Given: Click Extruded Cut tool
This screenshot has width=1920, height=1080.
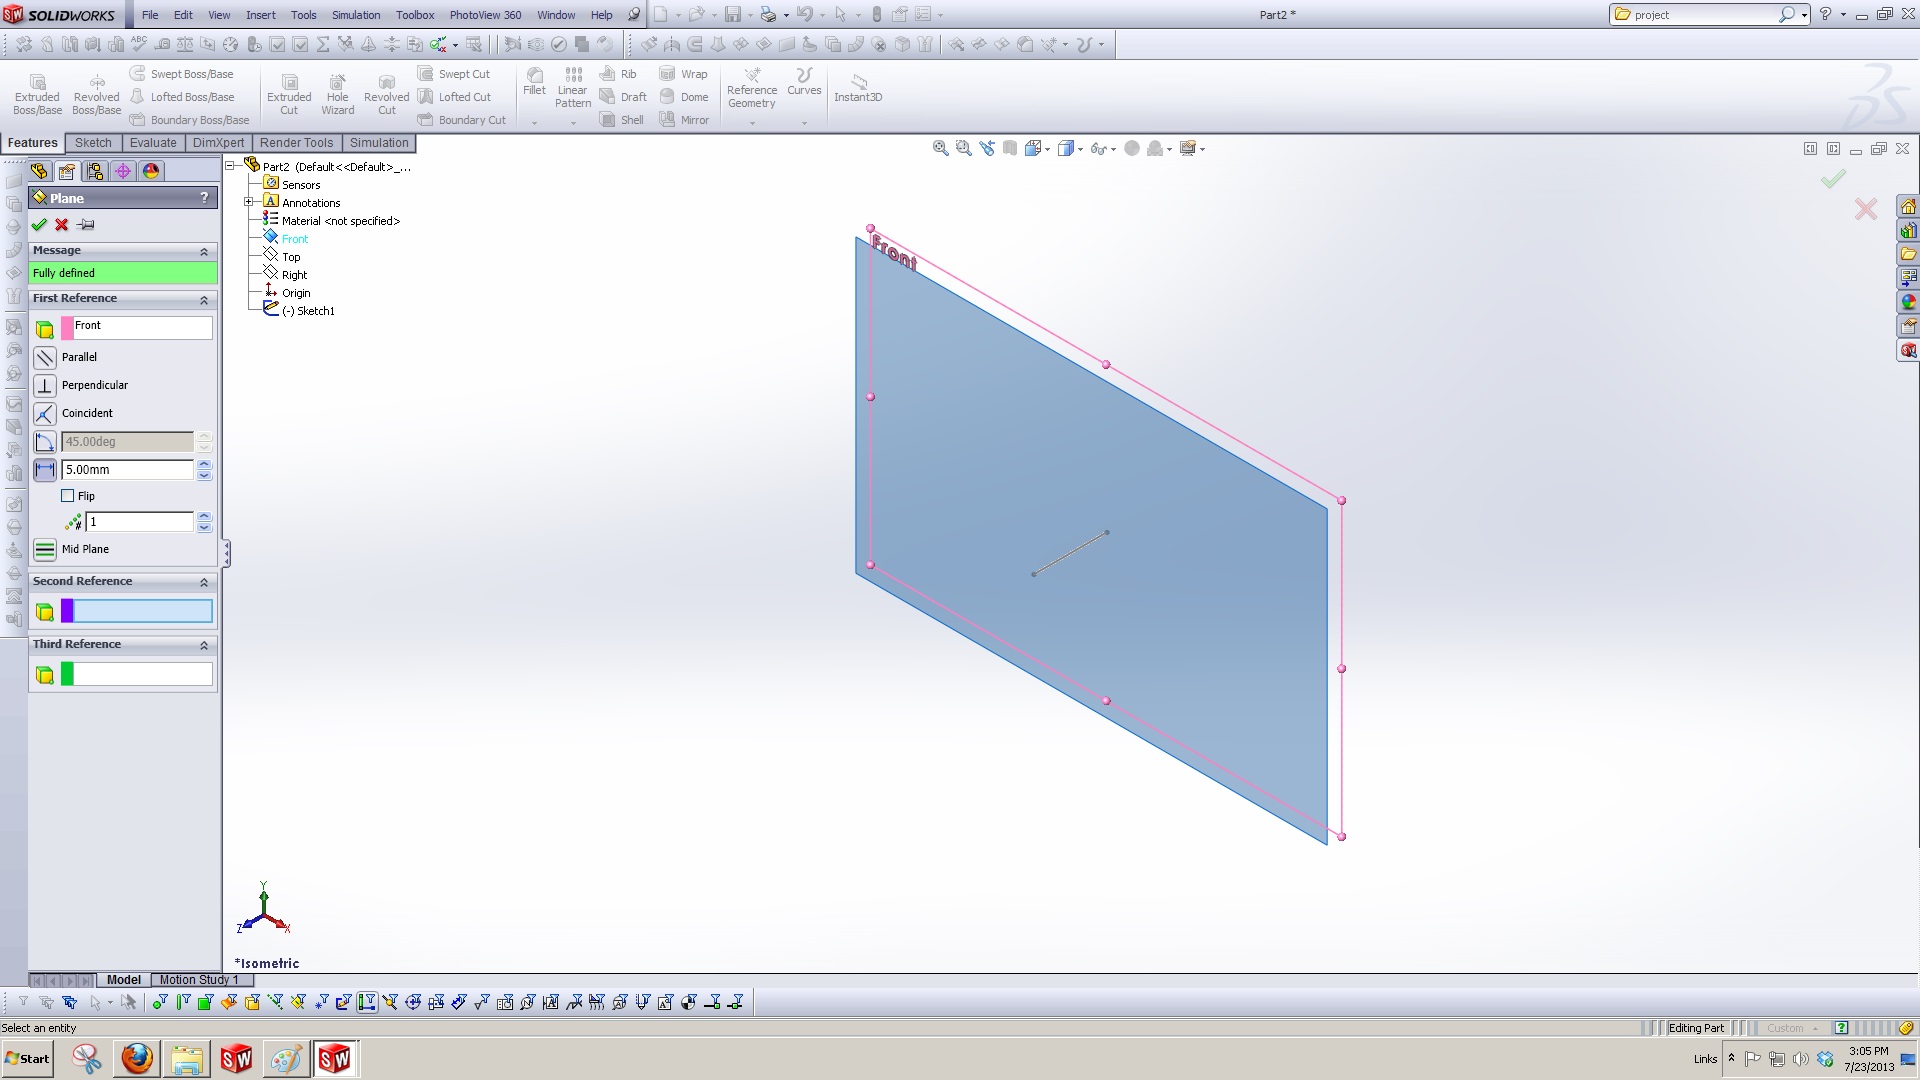Looking at the screenshot, I should pyautogui.click(x=289, y=94).
